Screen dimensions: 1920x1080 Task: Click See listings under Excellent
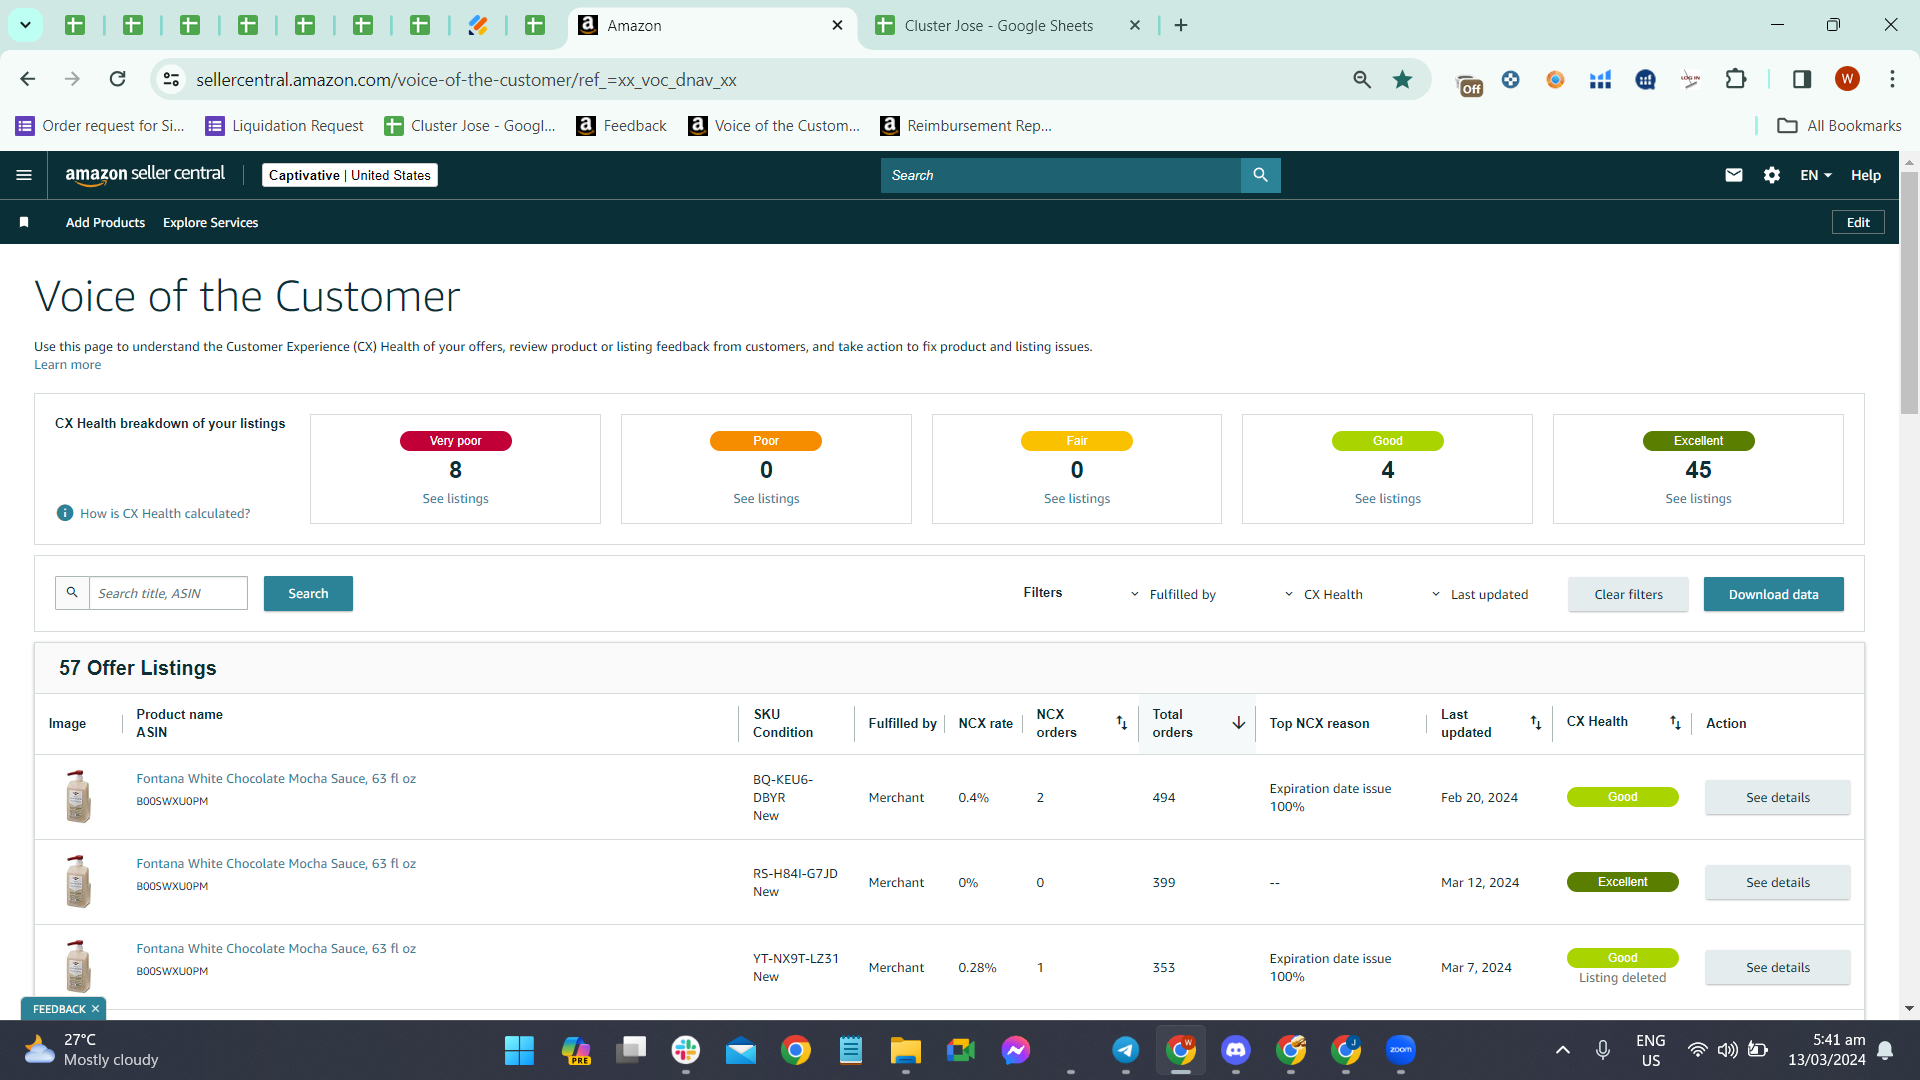[x=1698, y=499]
